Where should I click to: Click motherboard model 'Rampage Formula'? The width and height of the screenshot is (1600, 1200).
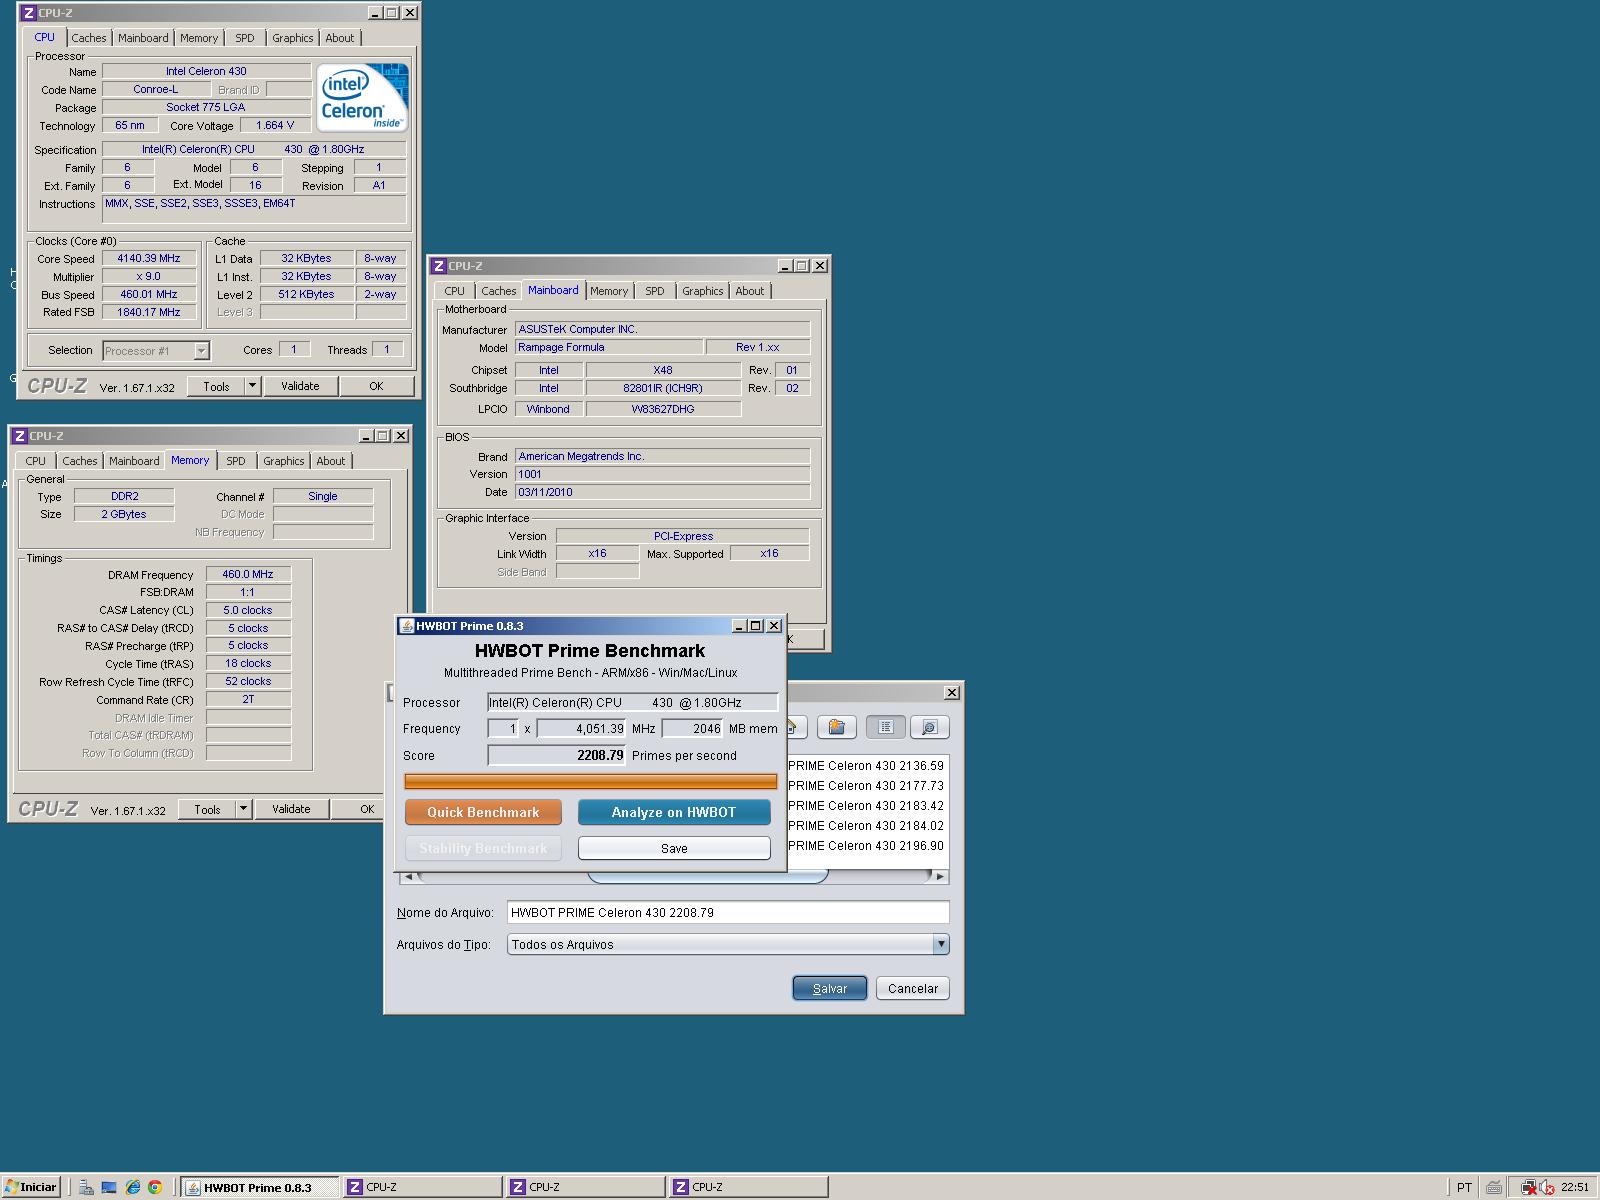[608, 347]
